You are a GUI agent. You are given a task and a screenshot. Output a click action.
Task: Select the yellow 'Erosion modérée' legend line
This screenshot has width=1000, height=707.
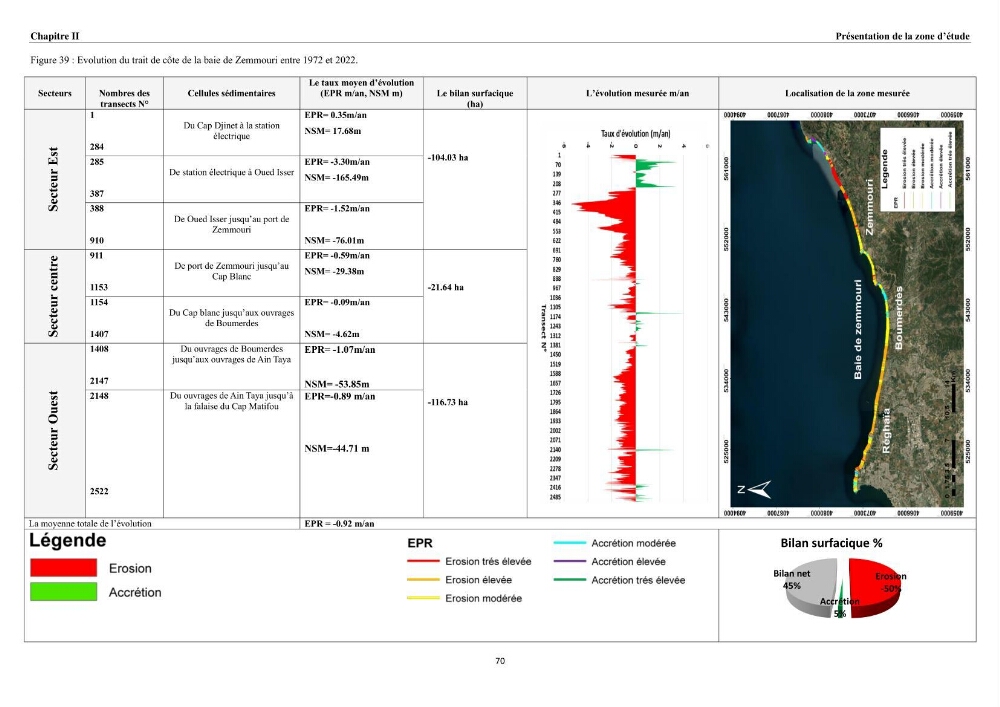pos(423,598)
